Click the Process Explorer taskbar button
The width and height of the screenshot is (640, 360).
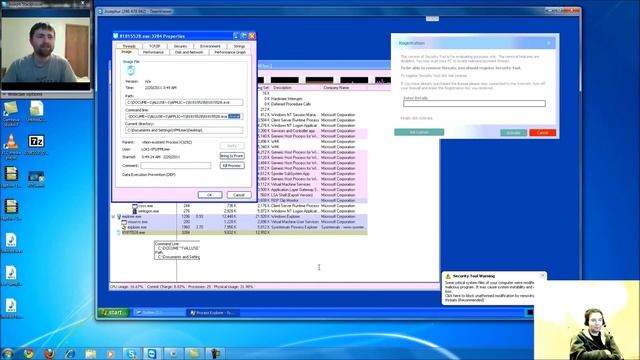tap(213, 313)
